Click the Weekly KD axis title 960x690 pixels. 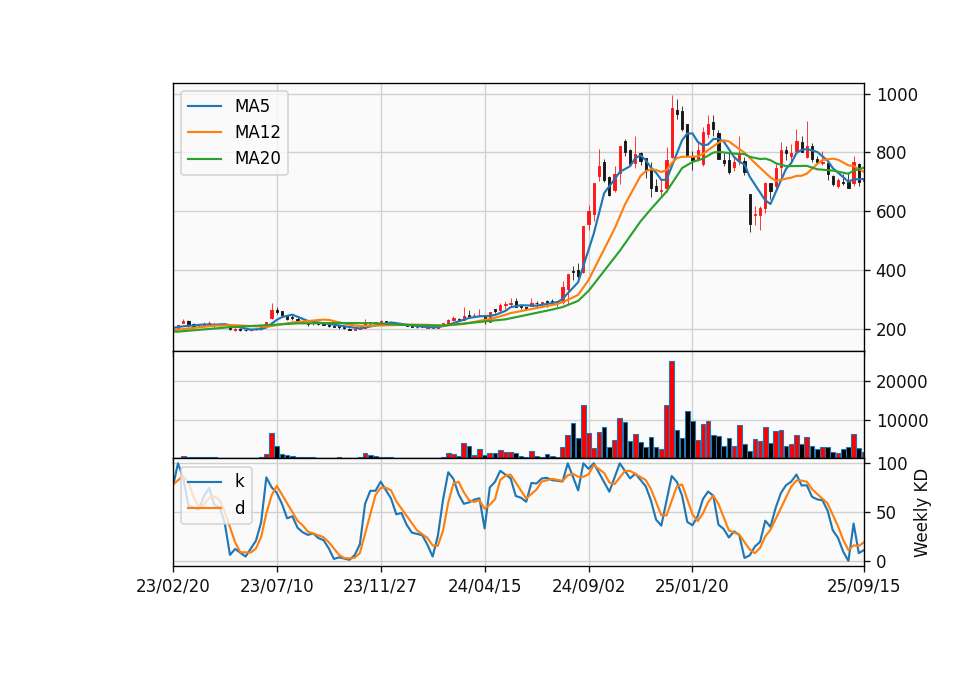click(x=921, y=513)
